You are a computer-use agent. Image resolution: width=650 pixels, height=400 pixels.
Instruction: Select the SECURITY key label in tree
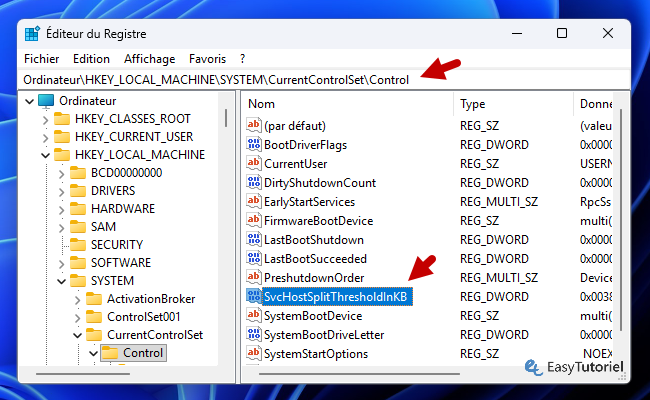click(x=117, y=245)
